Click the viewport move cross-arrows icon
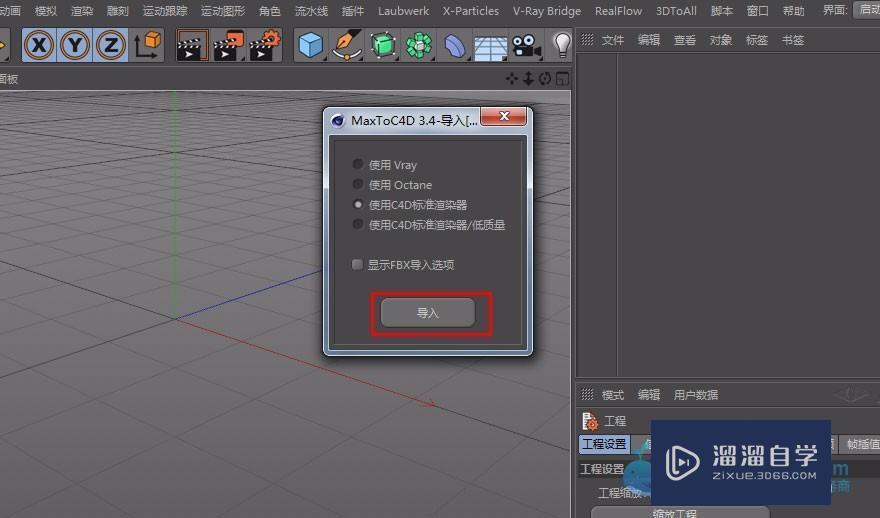The width and height of the screenshot is (880, 518). (x=511, y=79)
